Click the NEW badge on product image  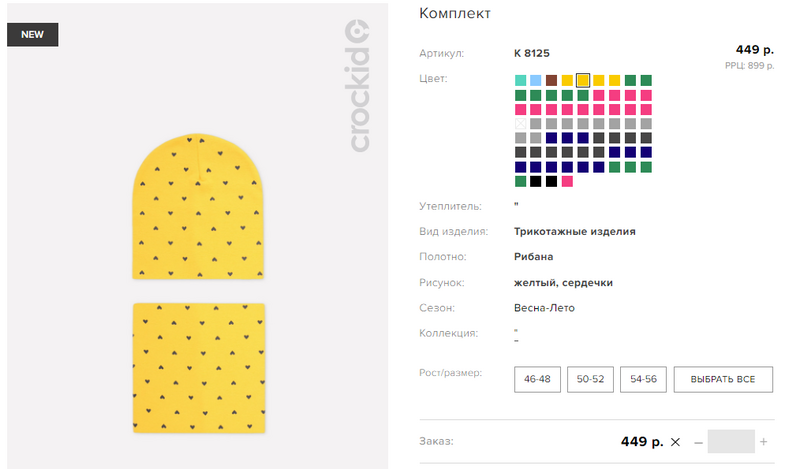(33, 35)
